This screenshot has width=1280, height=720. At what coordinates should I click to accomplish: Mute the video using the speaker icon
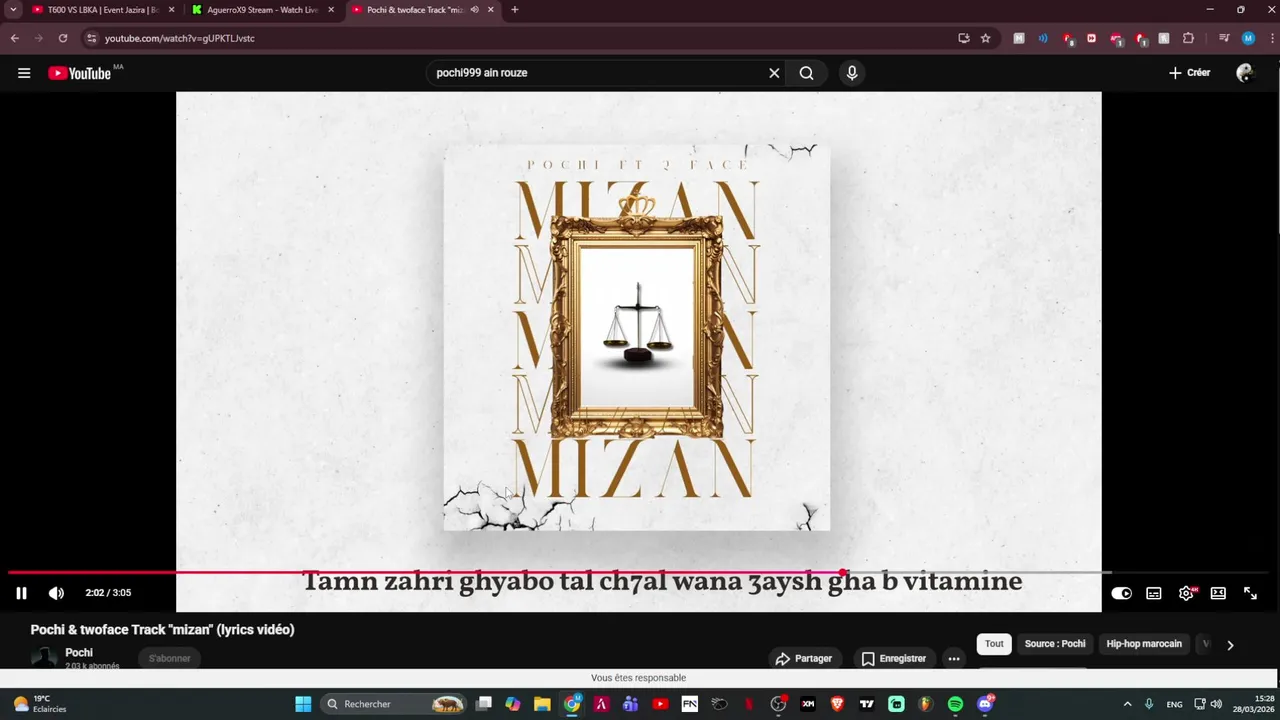coord(56,593)
